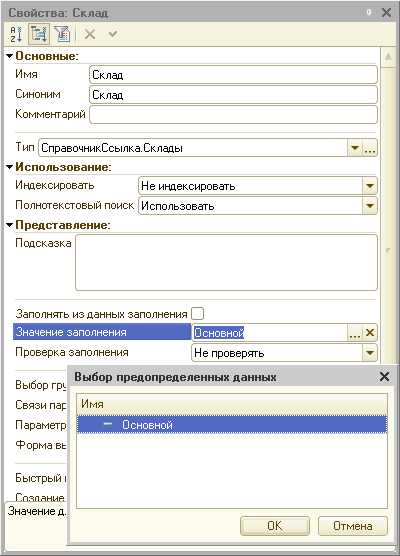Viewport: 400px width, 556px height.
Task: Open the Полнотекстовый поиск dropdown
Action: pyautogui.click(x=370, y=206)
